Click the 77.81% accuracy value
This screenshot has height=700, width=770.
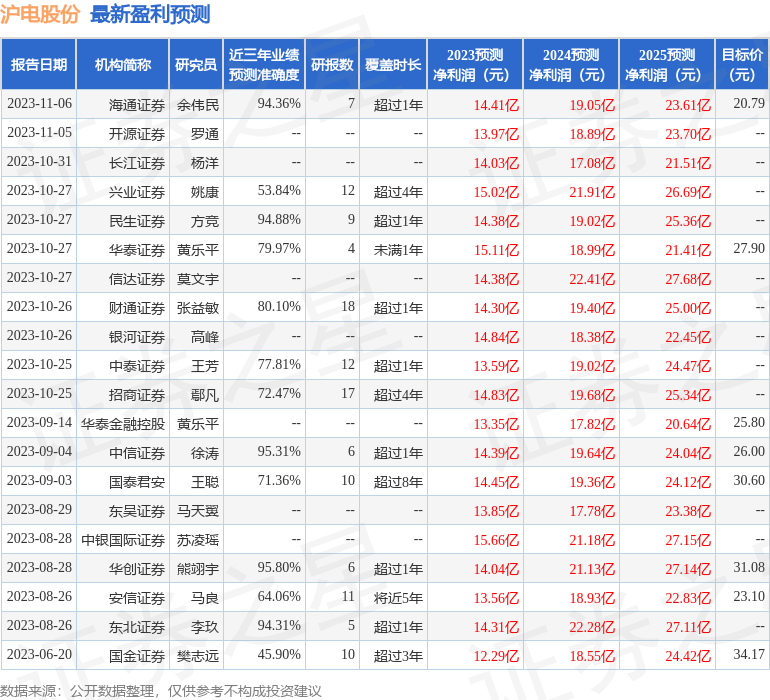click(279, 364)
